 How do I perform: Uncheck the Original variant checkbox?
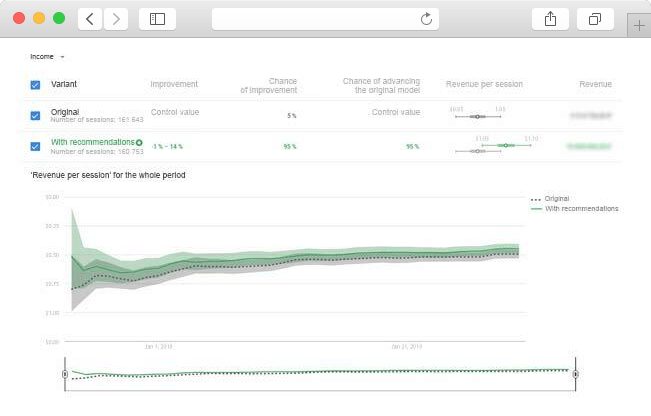pos(36,115)
